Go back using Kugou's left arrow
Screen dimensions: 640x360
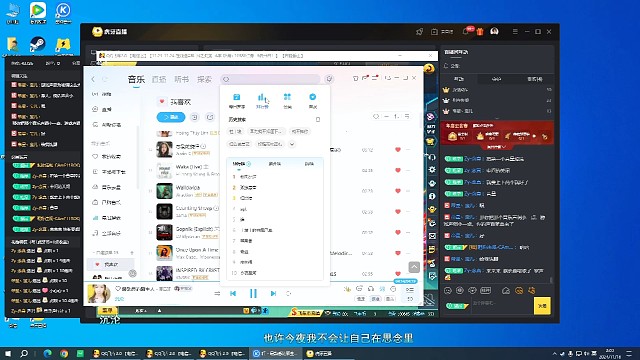[93, 79]
